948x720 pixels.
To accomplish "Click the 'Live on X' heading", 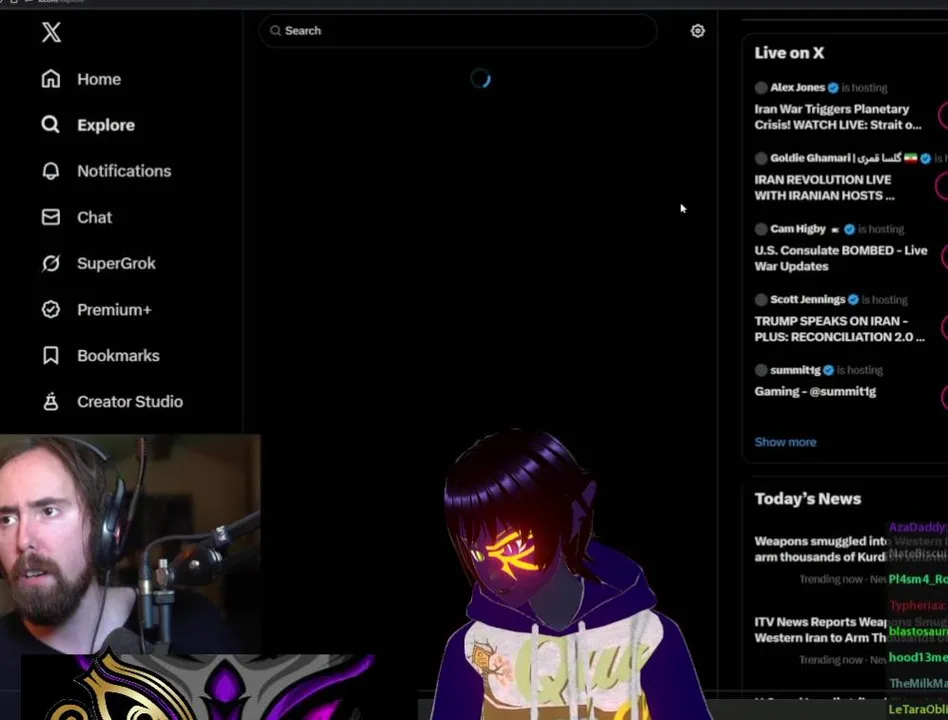I will [789, 53].
